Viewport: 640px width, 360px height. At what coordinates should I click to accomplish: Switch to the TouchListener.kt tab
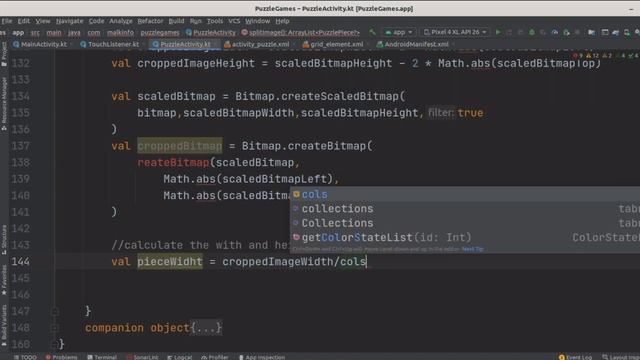pos(113,44)
